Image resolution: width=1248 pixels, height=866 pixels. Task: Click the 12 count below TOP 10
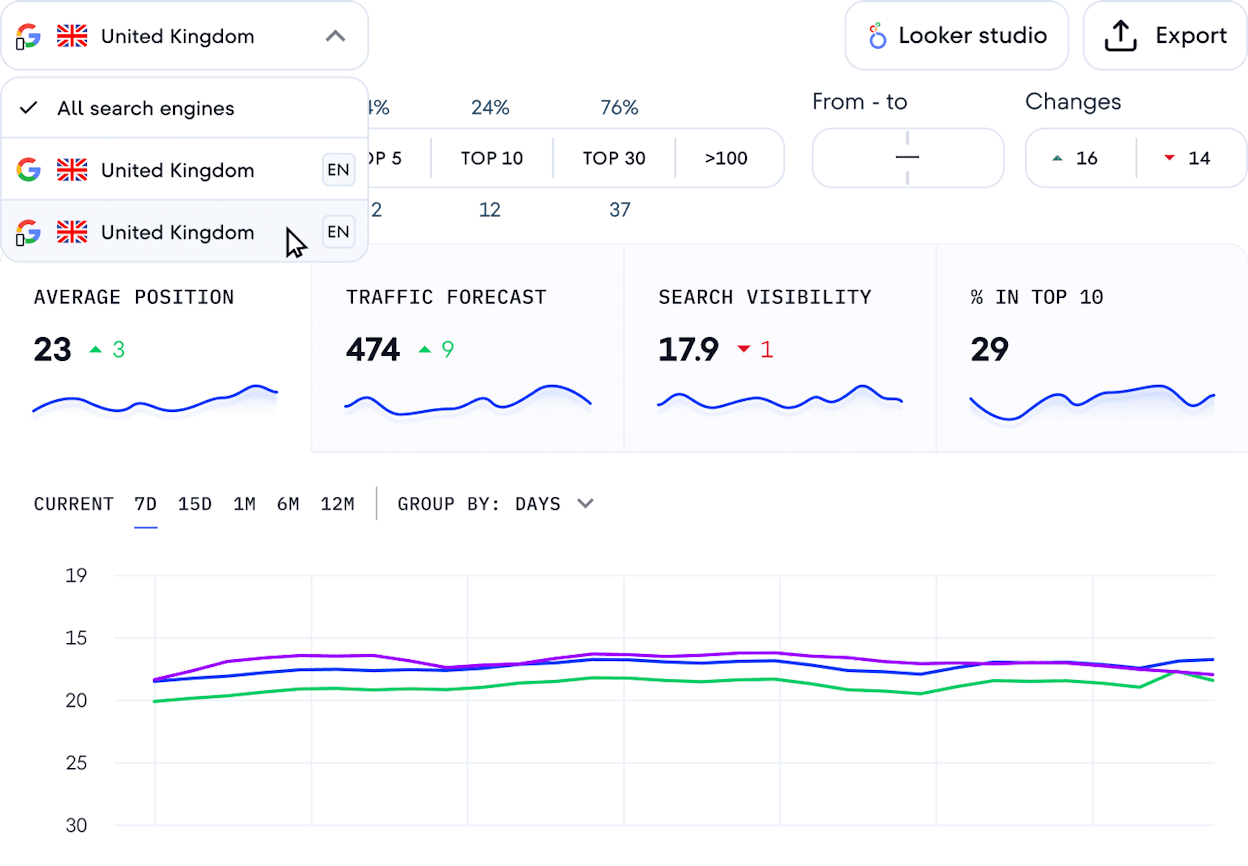pyautogui.click(x=490, y=210)
